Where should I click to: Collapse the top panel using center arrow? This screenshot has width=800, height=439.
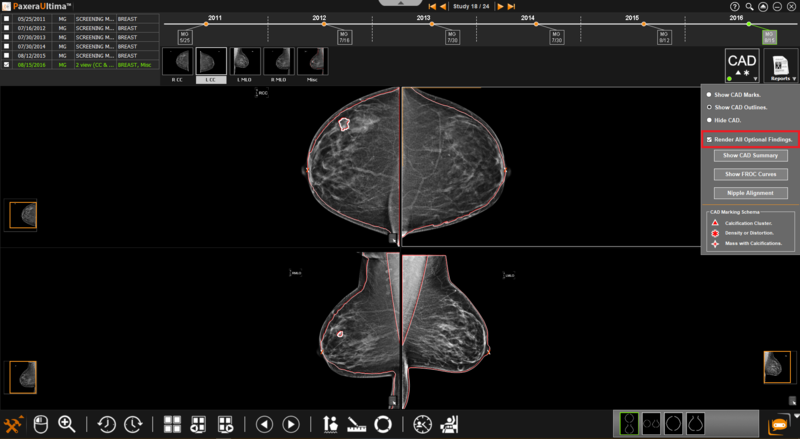point(401,4)
